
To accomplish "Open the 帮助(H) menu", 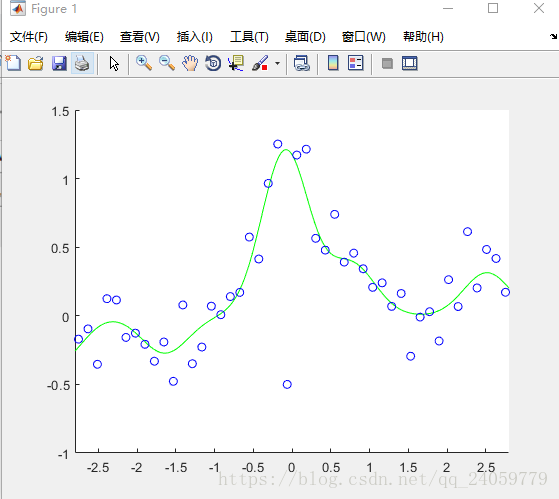I will click(x=423, y=37).
